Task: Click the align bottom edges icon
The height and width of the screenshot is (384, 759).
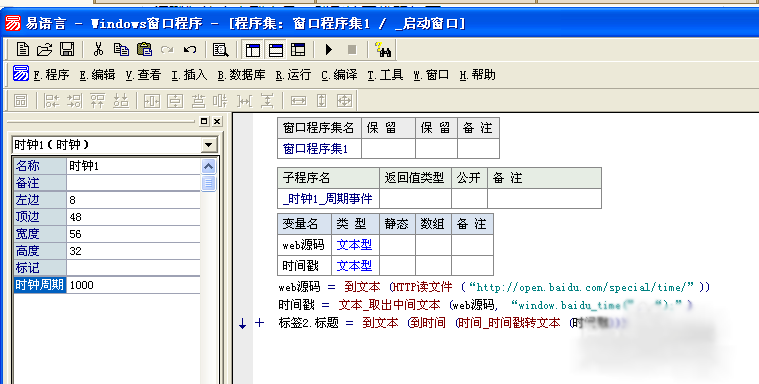Action: pos(121,101)
